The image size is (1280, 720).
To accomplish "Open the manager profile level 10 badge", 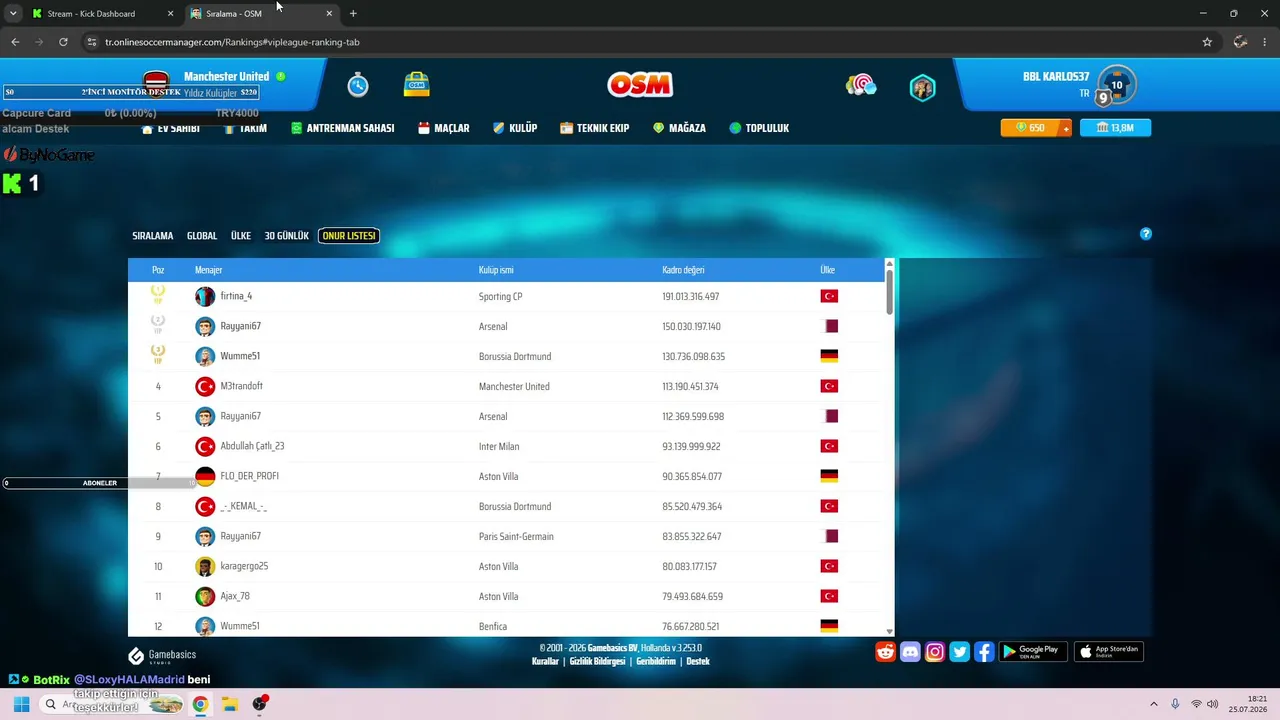I will point(1116,85).
